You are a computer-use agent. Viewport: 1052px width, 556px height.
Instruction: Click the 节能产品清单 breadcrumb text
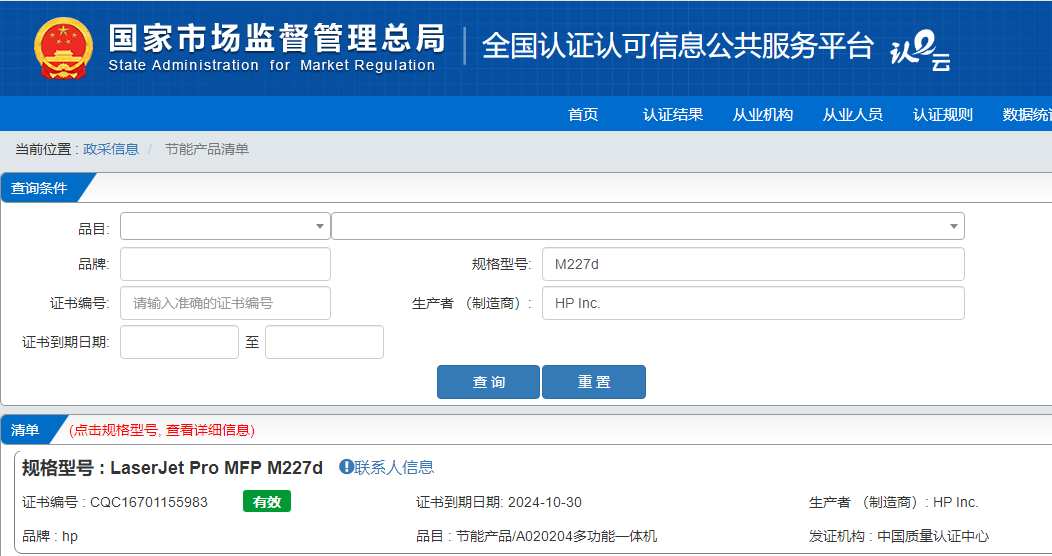(x=207, y=149)
